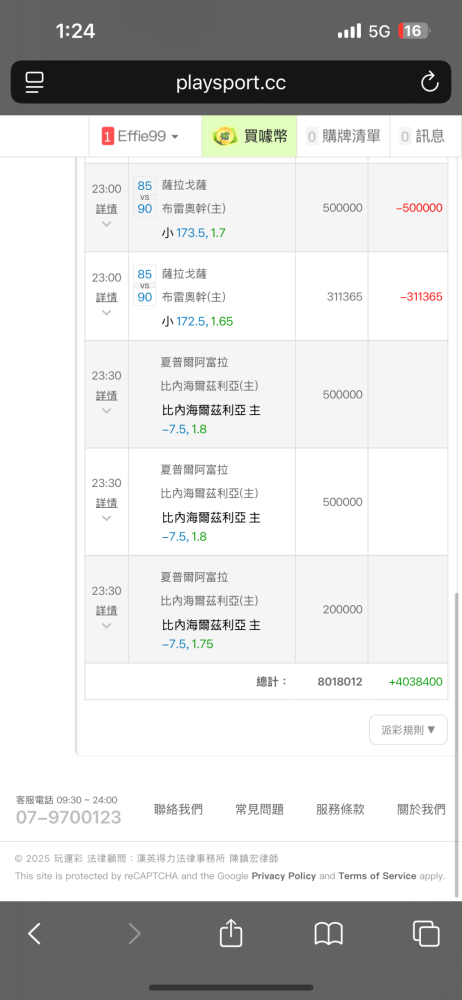Open the 服務條款 link
Screen dimensions: 462x1000
tap(340, 810)
